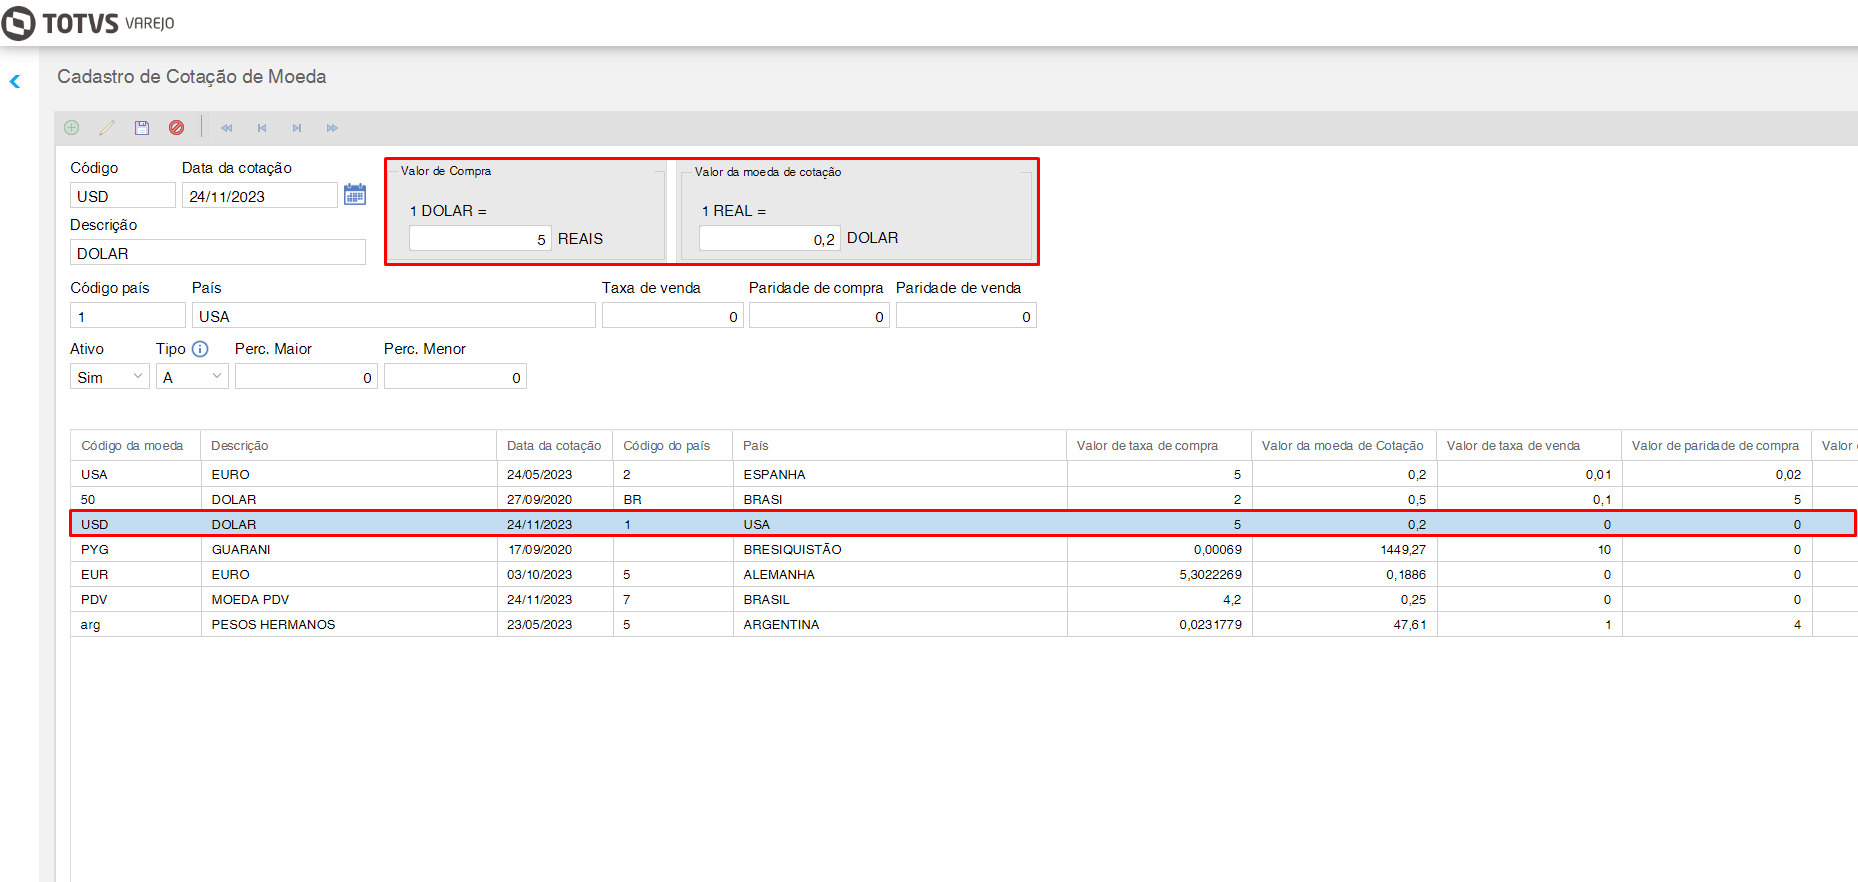Click the date field showing 24/11/2023
The image size is (1858, 882).
(260, 196)
